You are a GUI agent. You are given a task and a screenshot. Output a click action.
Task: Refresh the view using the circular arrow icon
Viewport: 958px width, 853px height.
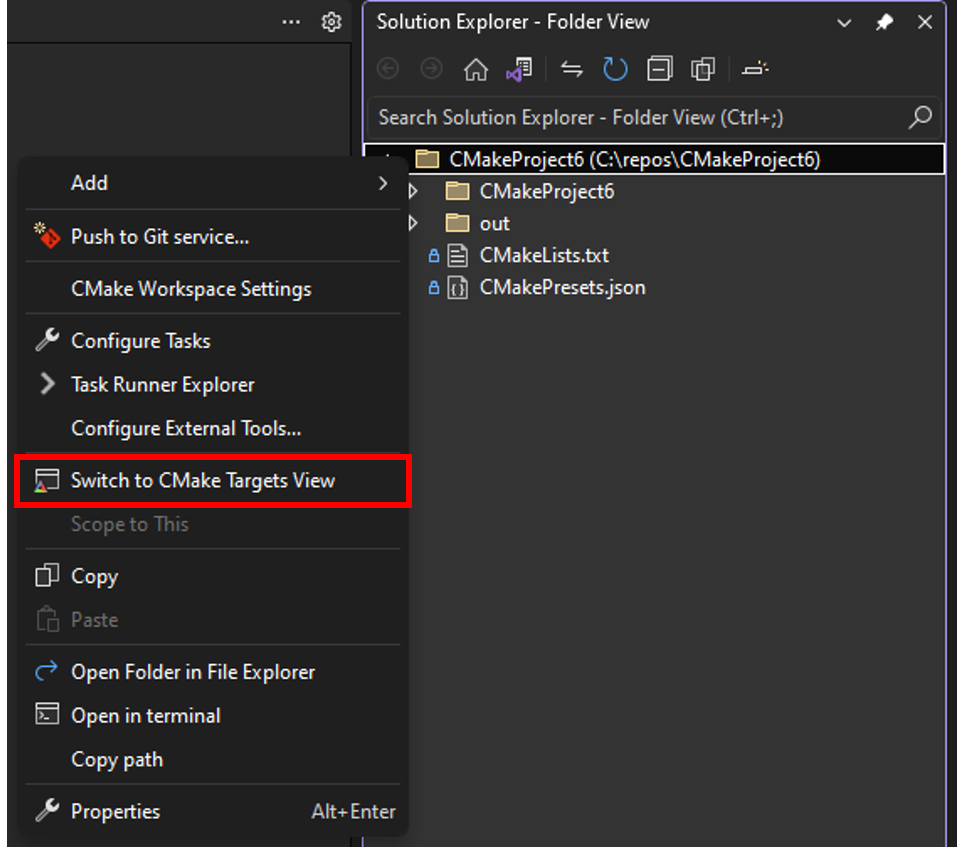click(615, 68)
